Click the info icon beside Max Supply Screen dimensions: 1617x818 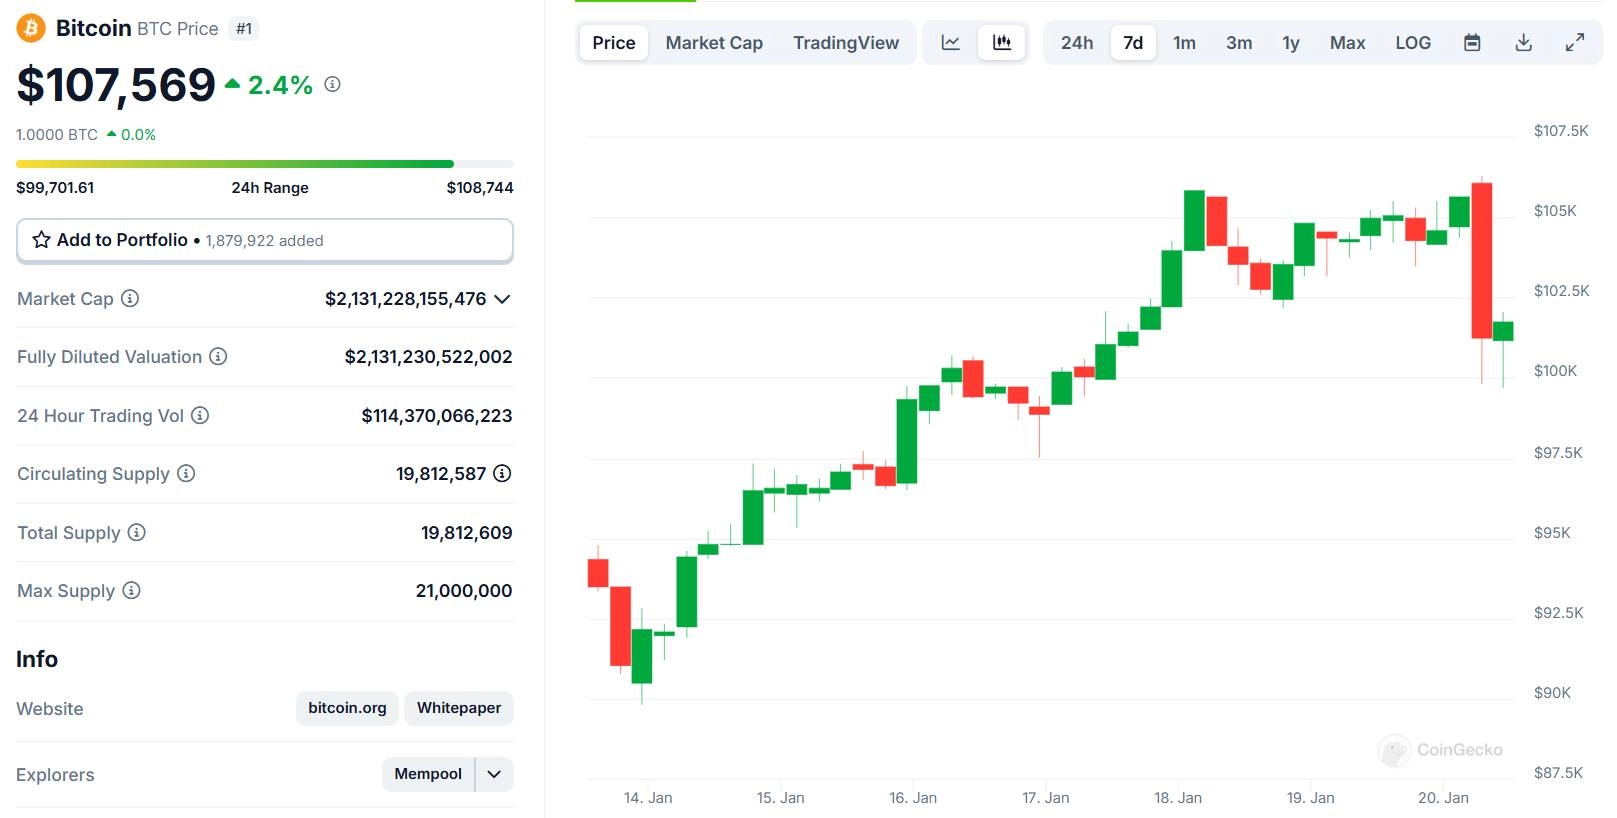coord(131,590)
